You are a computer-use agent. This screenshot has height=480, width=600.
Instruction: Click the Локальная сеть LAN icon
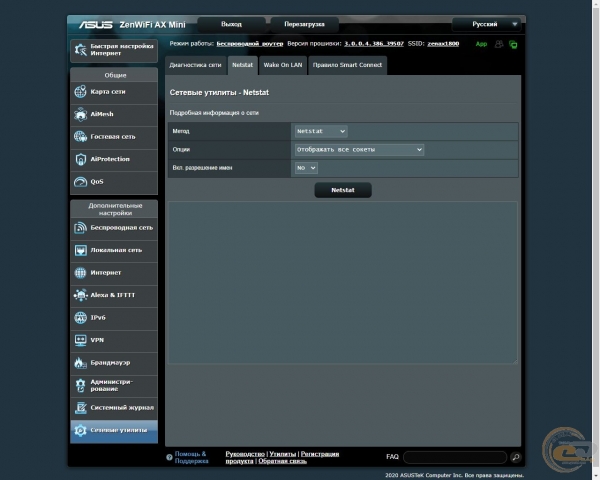pyautogui.click(x=80, y=250)
